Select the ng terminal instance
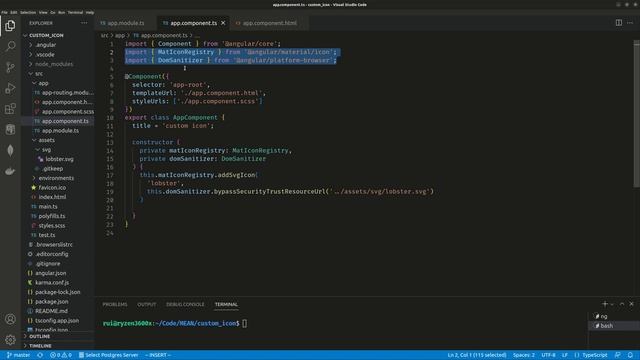Image resolution: width=640 pixels, height=360 pixels. pos(613,316)
